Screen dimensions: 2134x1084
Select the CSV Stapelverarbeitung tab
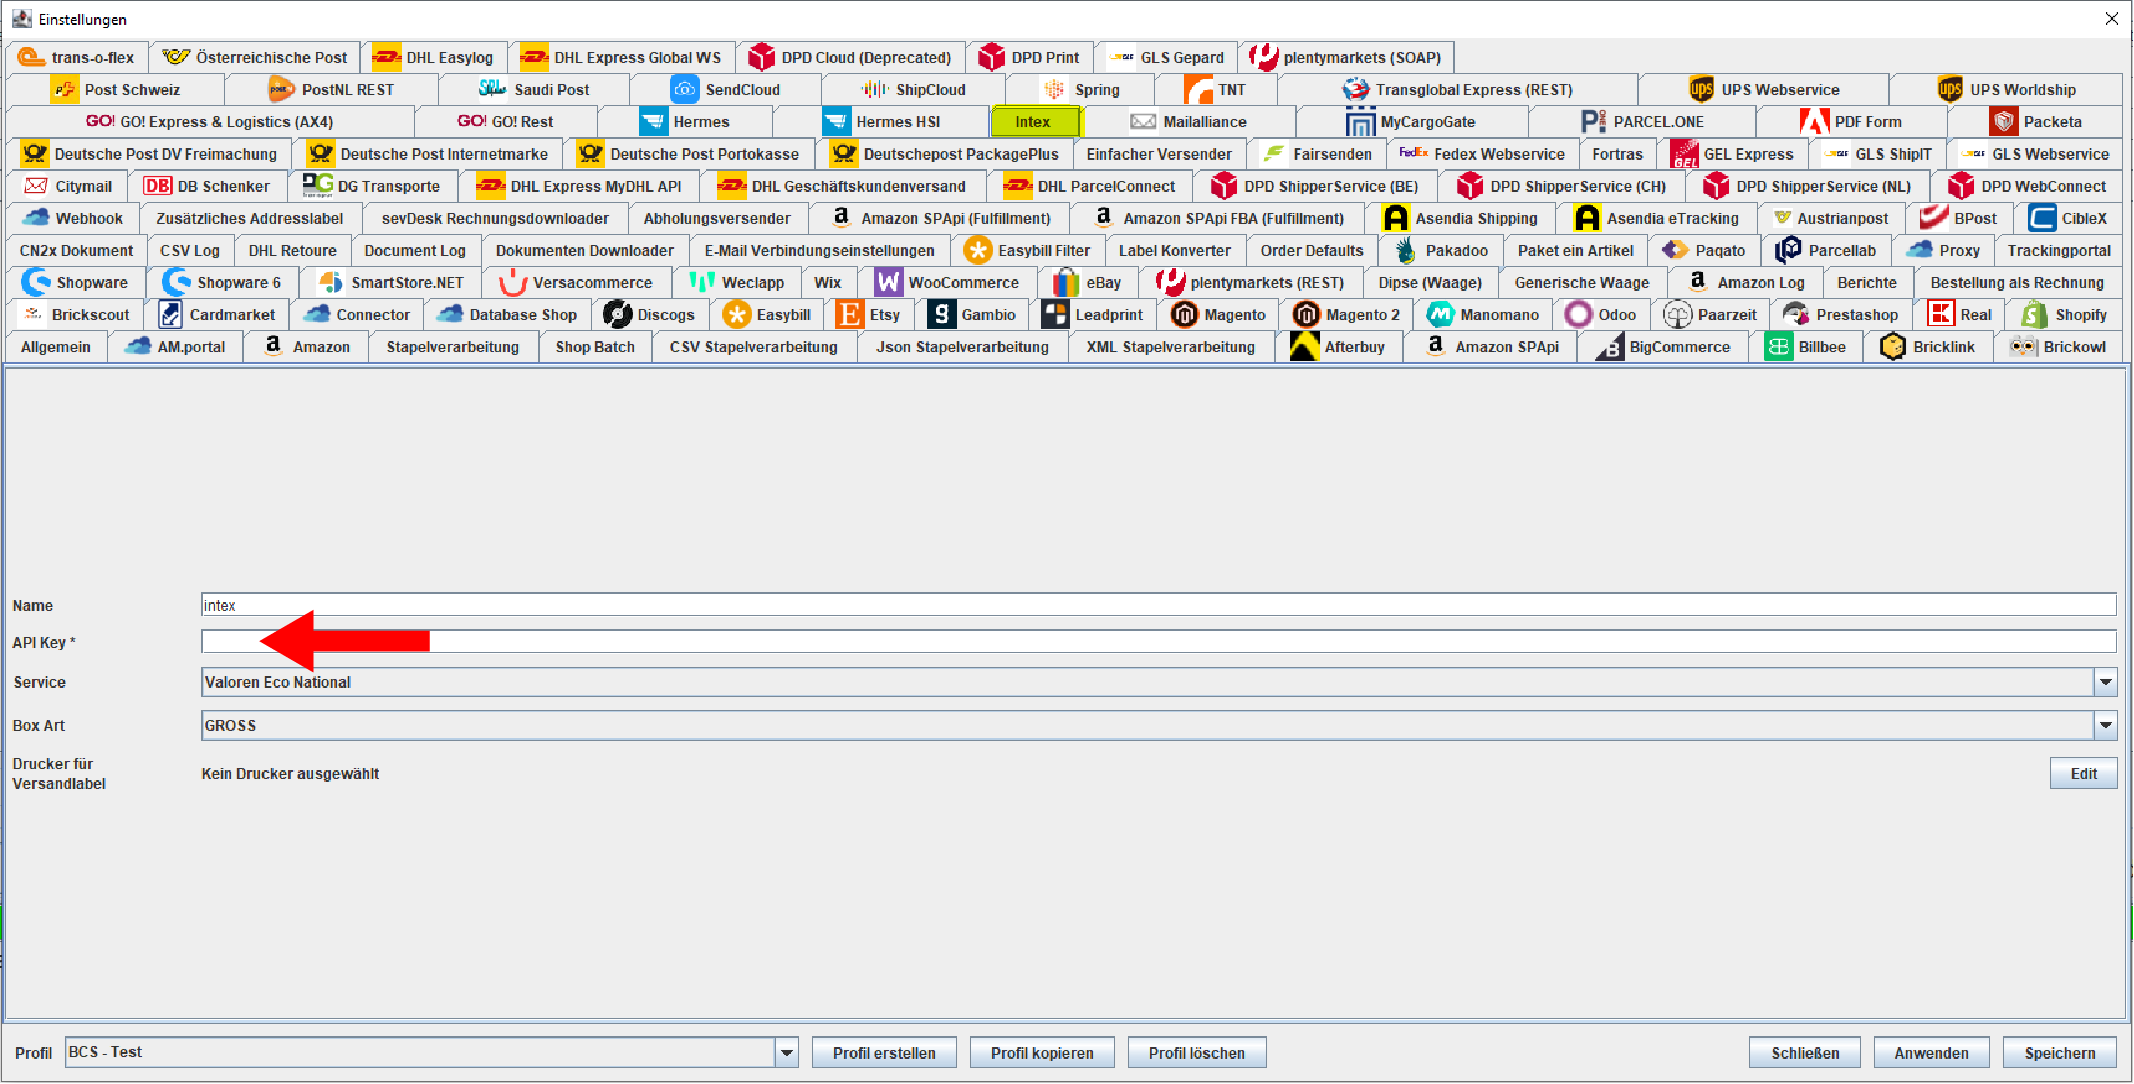coord(754,346)
